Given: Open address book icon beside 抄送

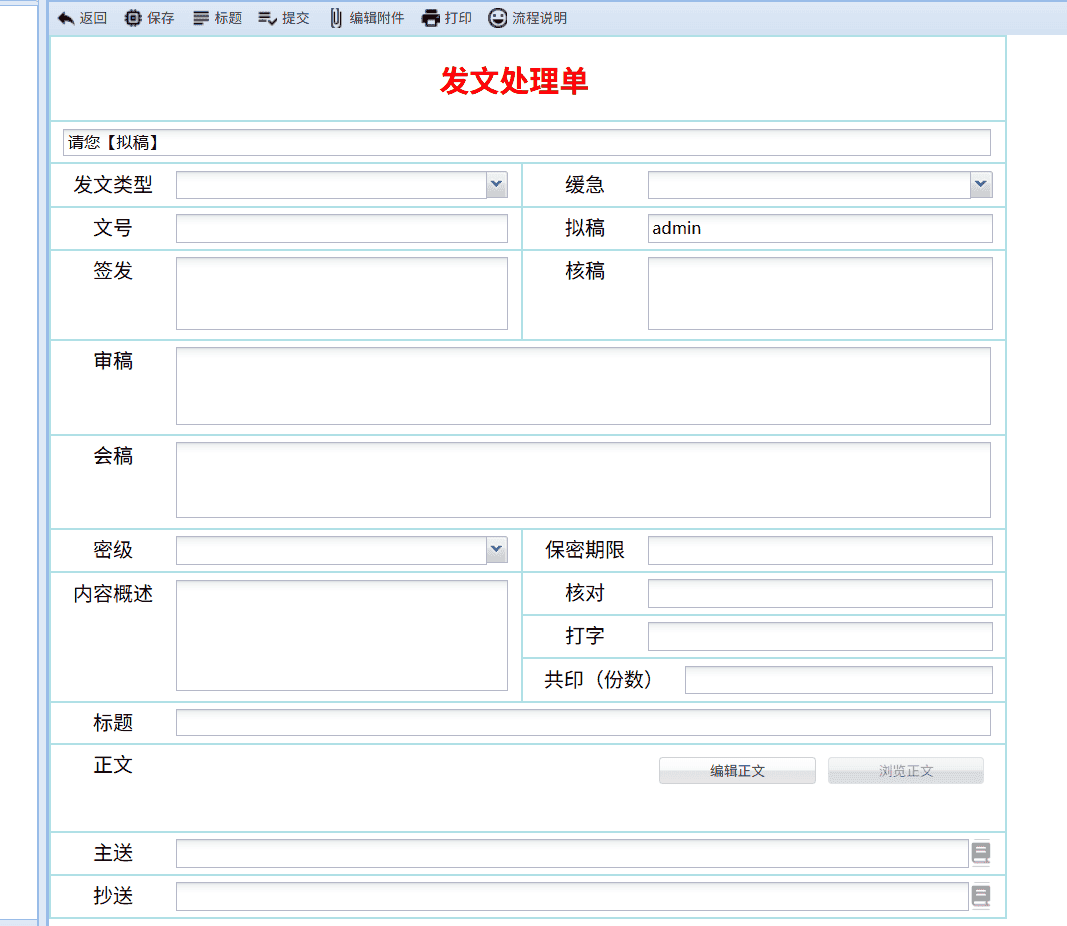Looking at the screenshot, I should point(981,896).
